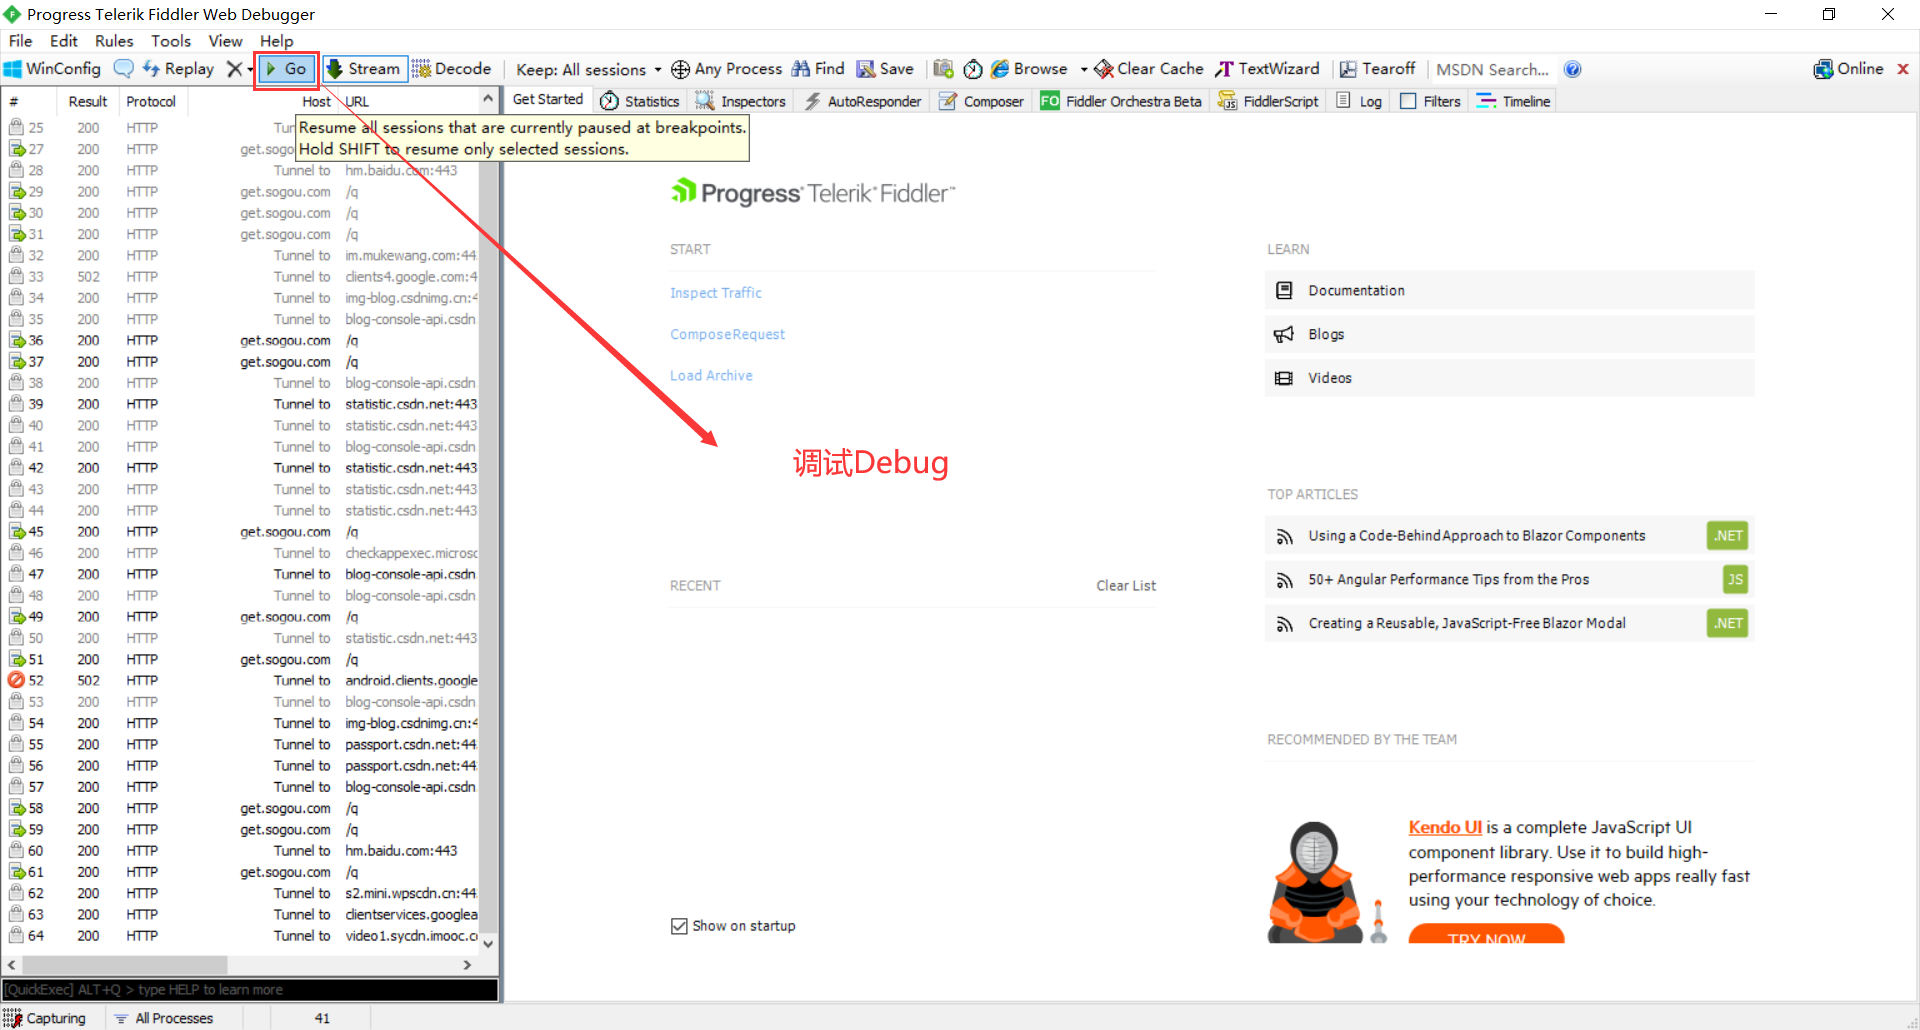1920x1030 pixels.
Task: Open the Keep: All sessions dropdown
Action: (x=588, y=69)
